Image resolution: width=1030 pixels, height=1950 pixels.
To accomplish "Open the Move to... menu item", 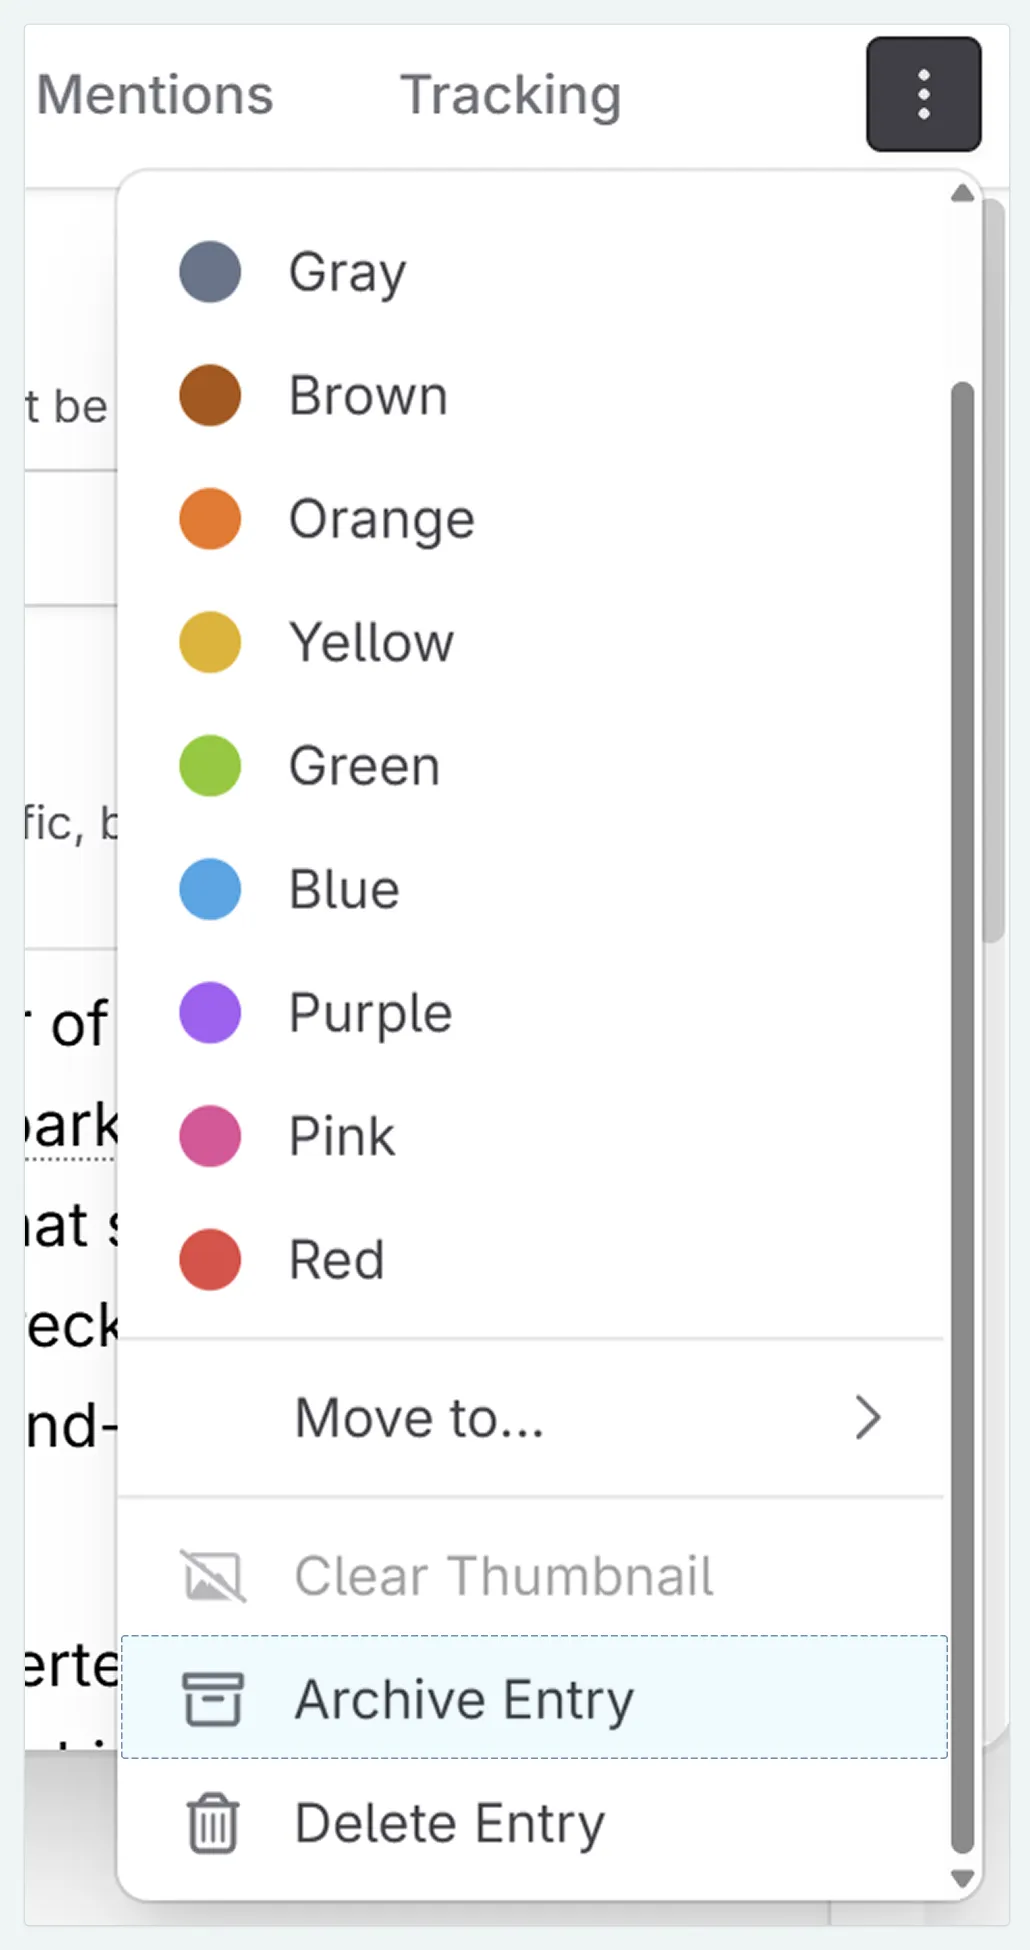I will (x=419, y=1418).
